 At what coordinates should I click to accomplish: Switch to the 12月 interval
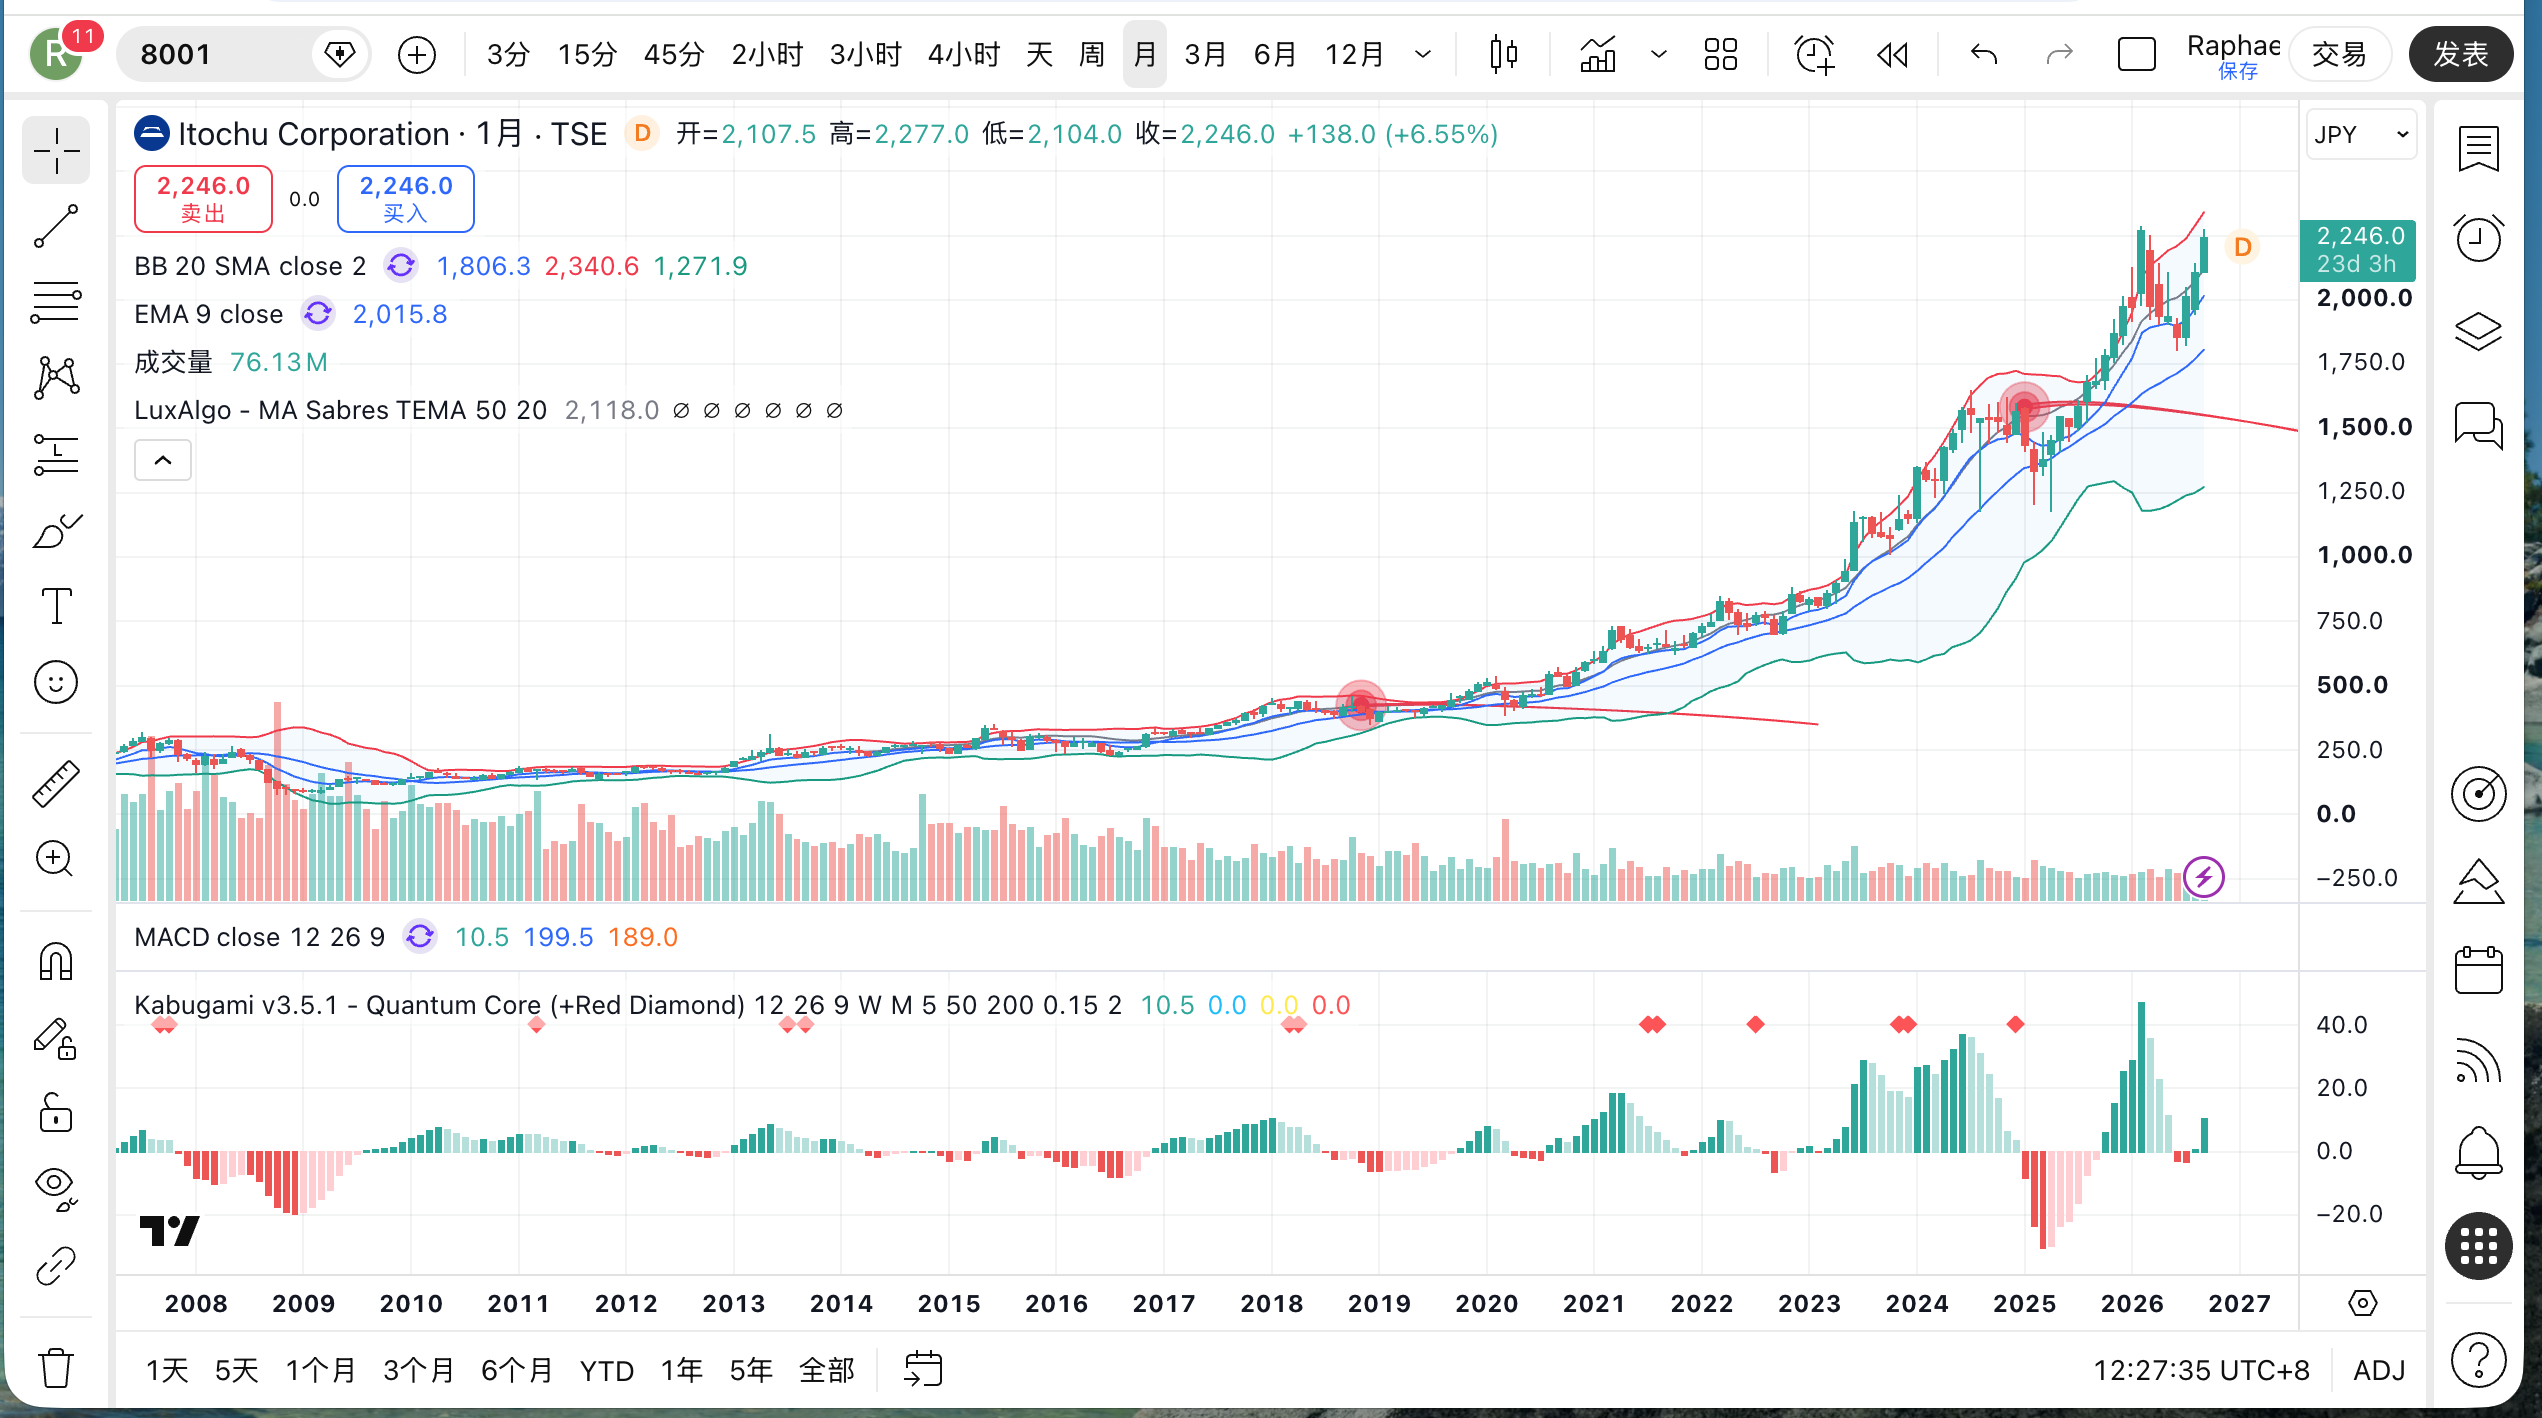point(1354,54)
